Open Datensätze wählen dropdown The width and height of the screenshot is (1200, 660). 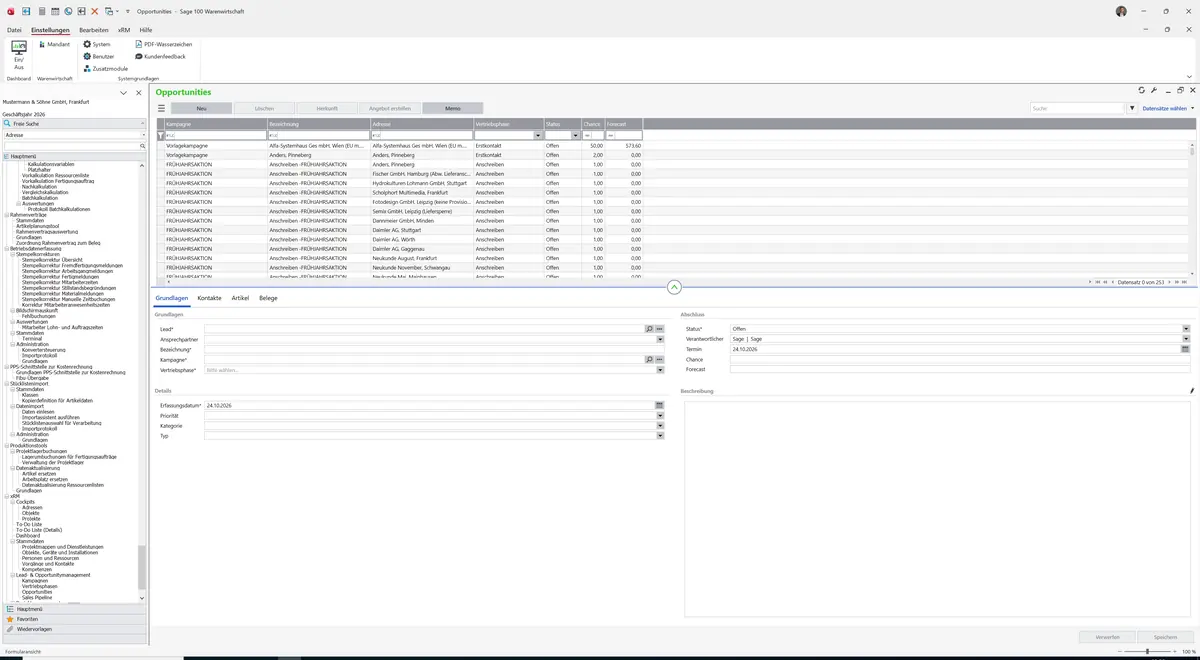point(1168,108)
